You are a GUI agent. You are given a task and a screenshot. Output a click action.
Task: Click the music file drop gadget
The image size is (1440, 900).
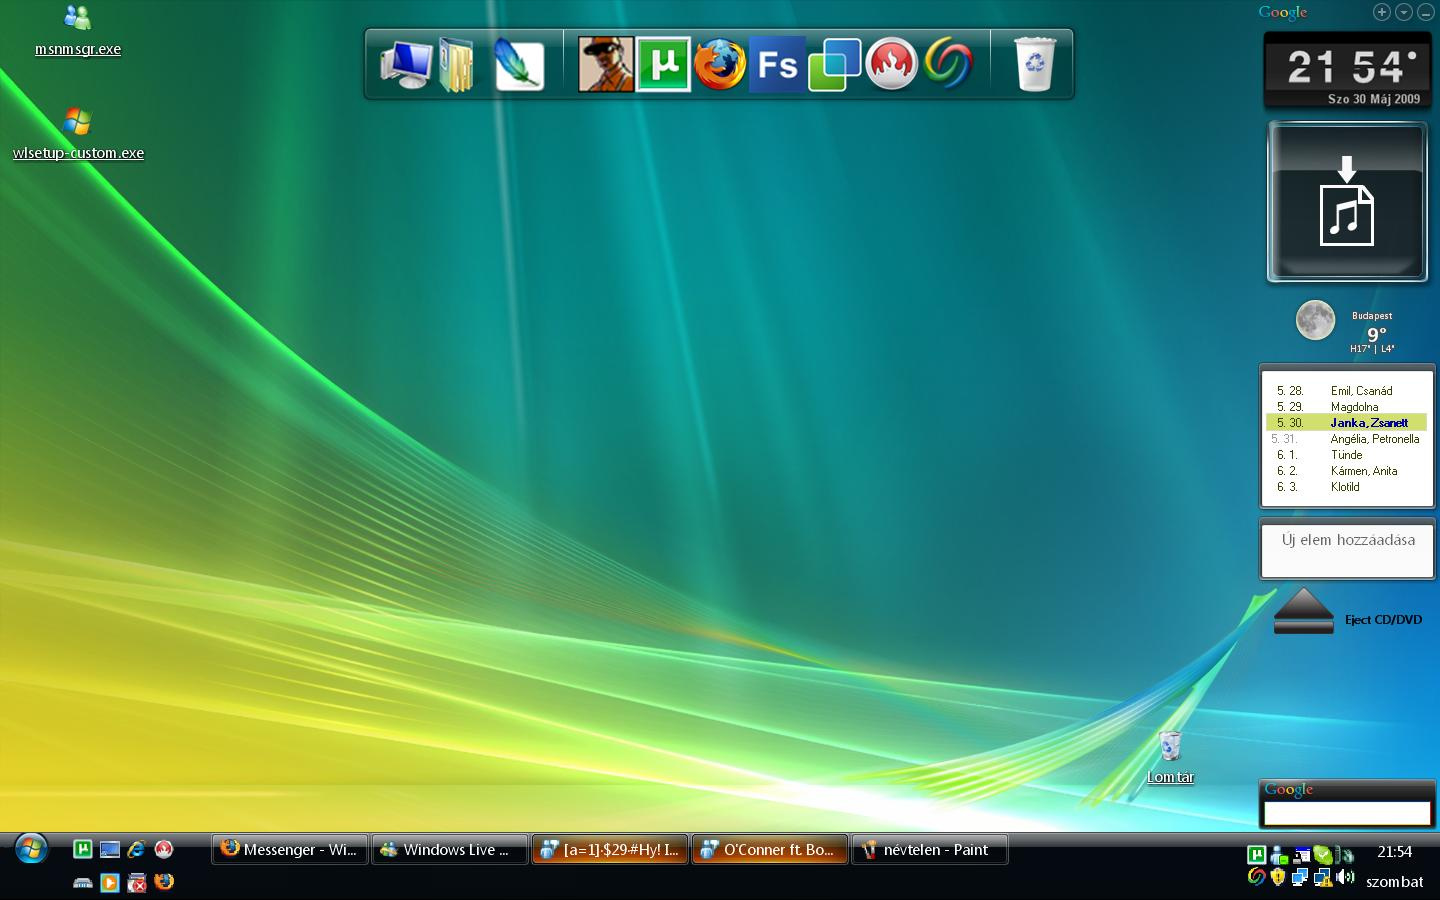tap(1347, 202)
